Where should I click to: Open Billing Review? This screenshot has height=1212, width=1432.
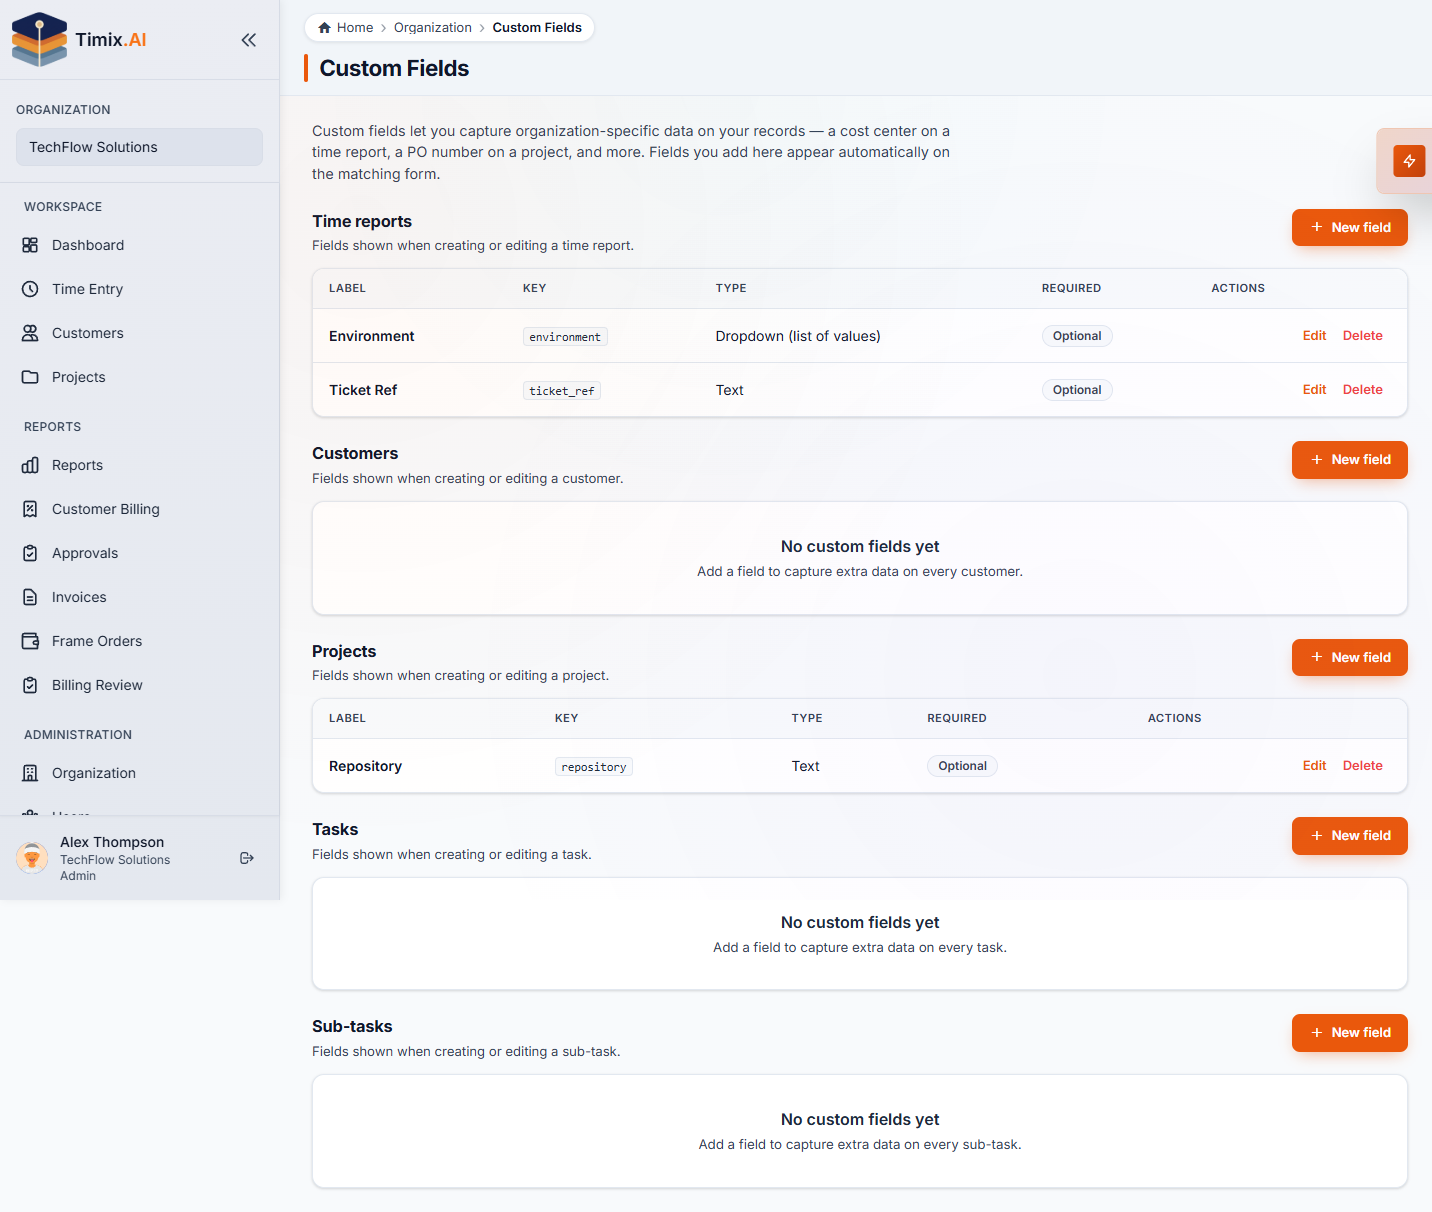[x=139, y=685]
